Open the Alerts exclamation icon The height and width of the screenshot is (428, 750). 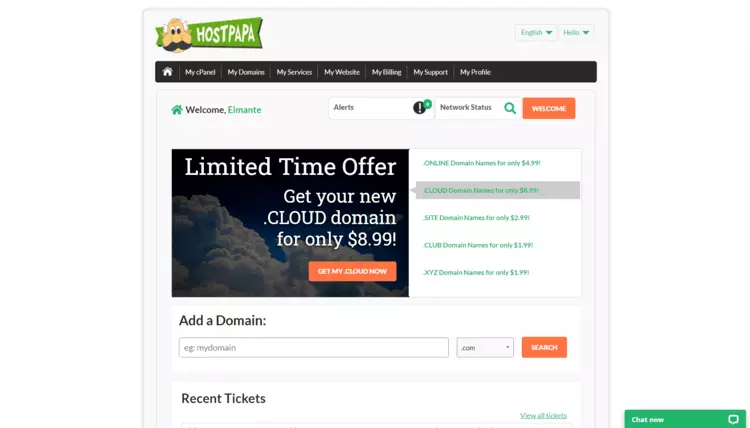click(x=419, y=108)
